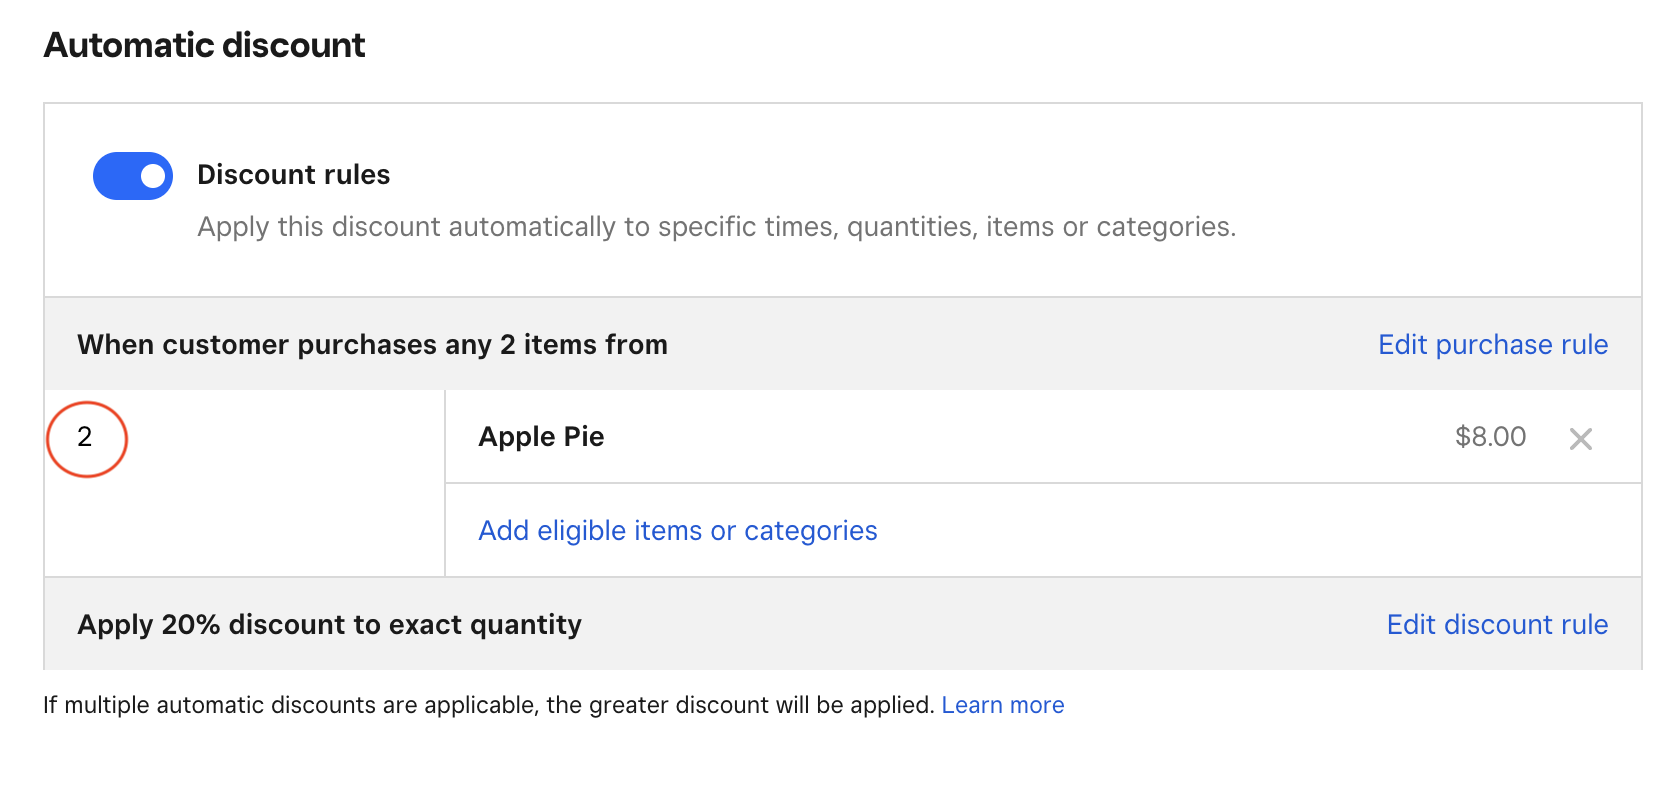The width and height of the screenshot is (1676, 786).
Task: Add eligible items or categories
Action: (x=677, y=530)
